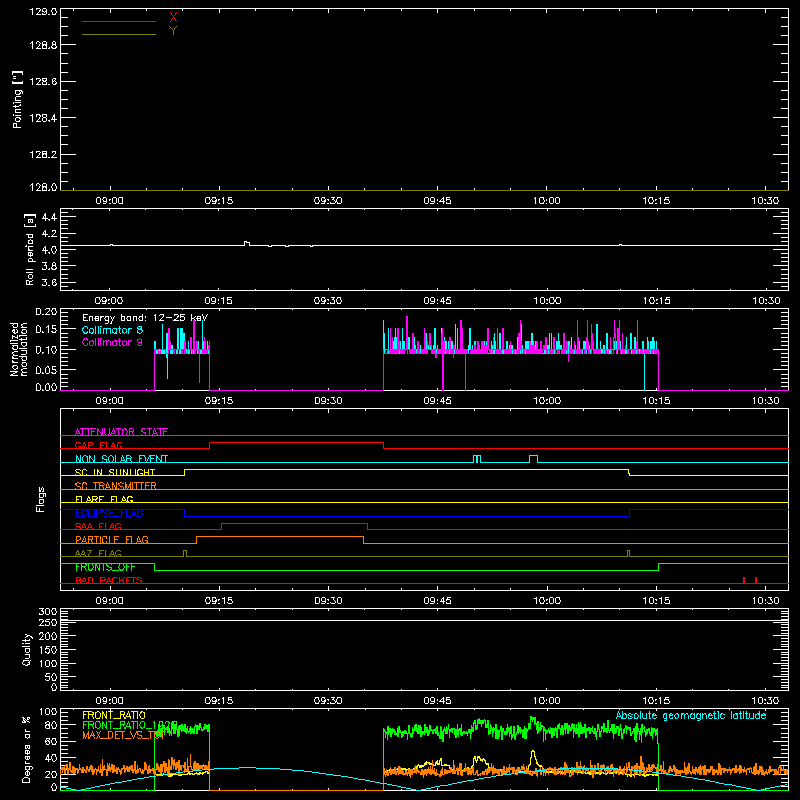The height and width of the screenshot is (800, 800).
Task: Click the 'GAP_FLAG' label
Action: click(98, 445)
